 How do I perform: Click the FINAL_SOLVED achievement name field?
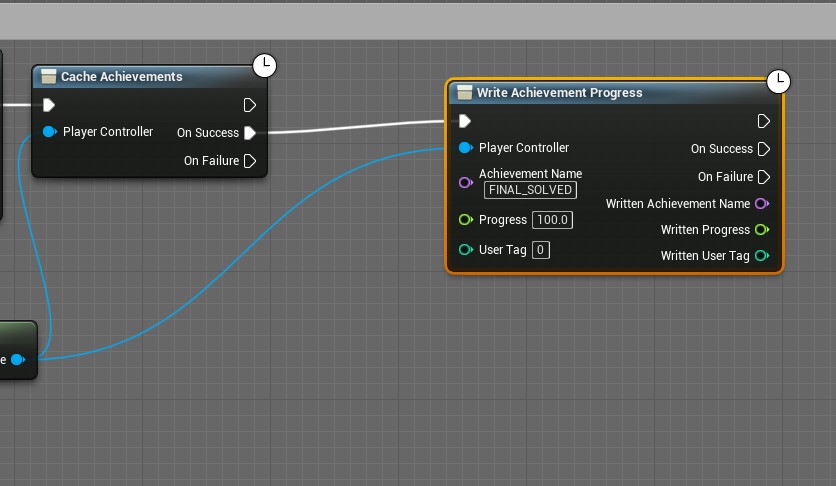[530, 190]
